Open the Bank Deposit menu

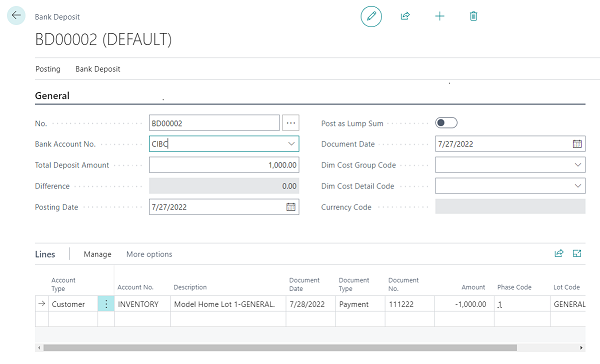98,69
